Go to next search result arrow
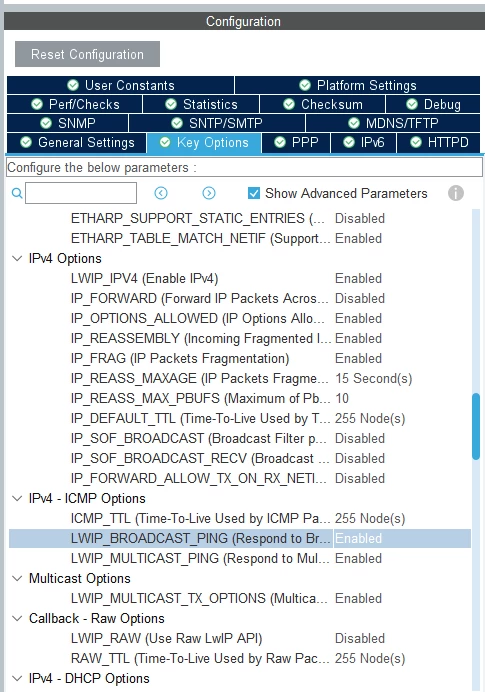The width and height of the screenshot is (485, 692). [x=209, y=193]
